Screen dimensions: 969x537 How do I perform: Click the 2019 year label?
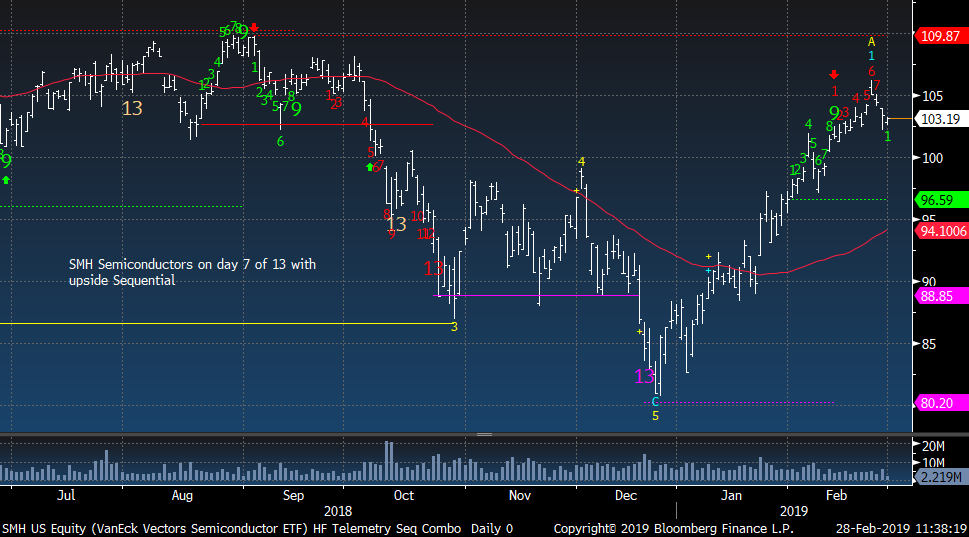pos(793,511)
